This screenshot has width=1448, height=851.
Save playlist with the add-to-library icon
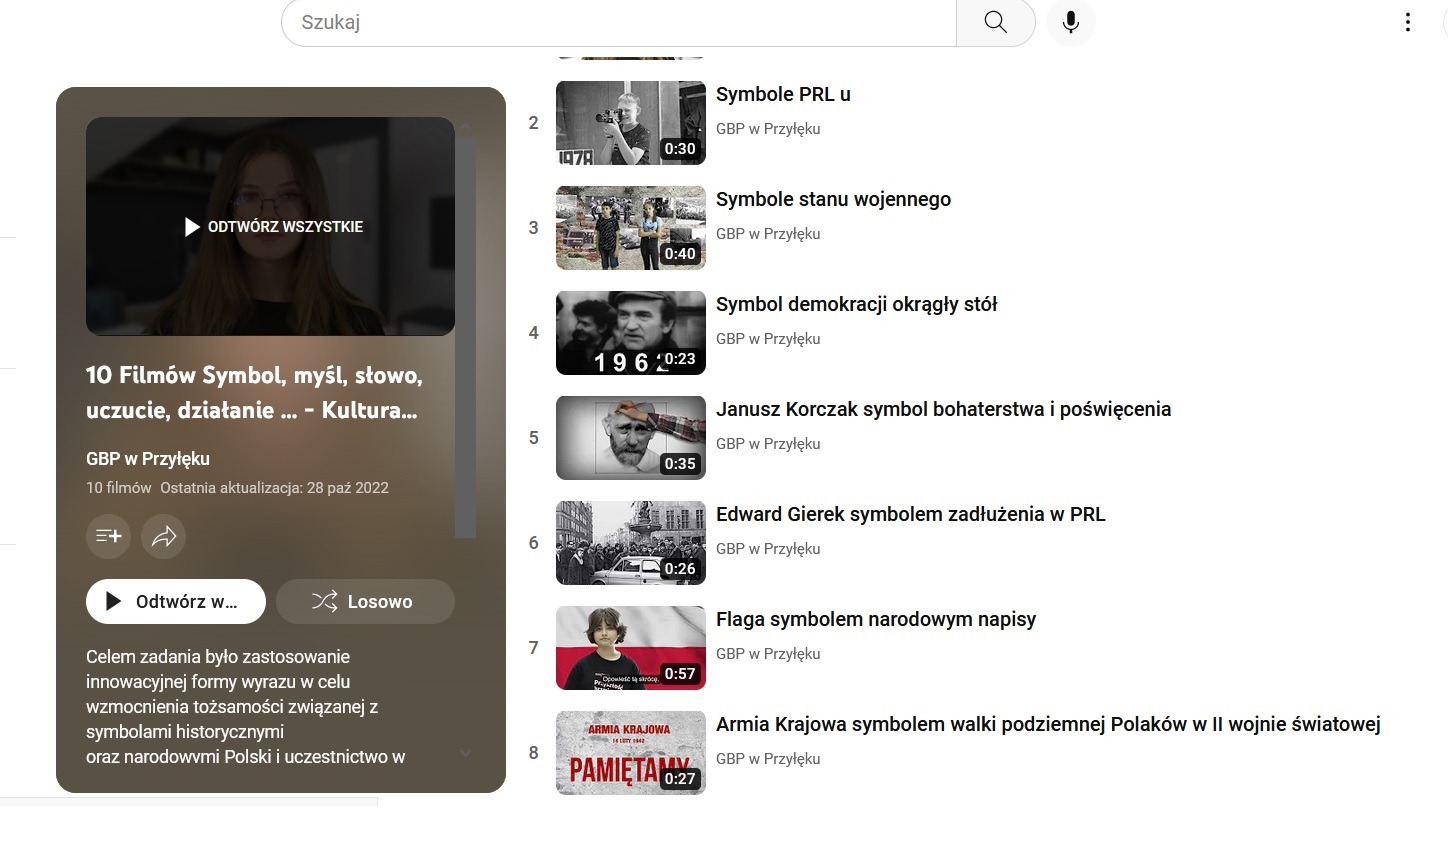click(108, 536)
